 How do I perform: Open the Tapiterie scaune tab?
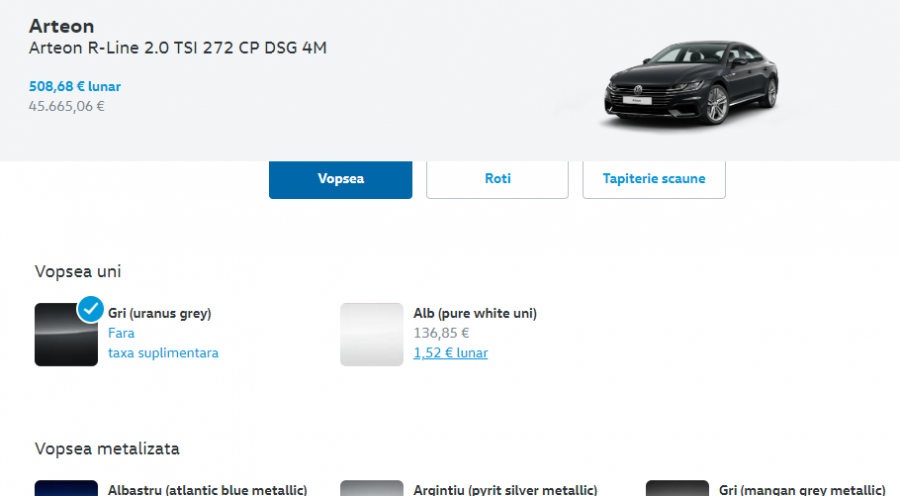654,179
